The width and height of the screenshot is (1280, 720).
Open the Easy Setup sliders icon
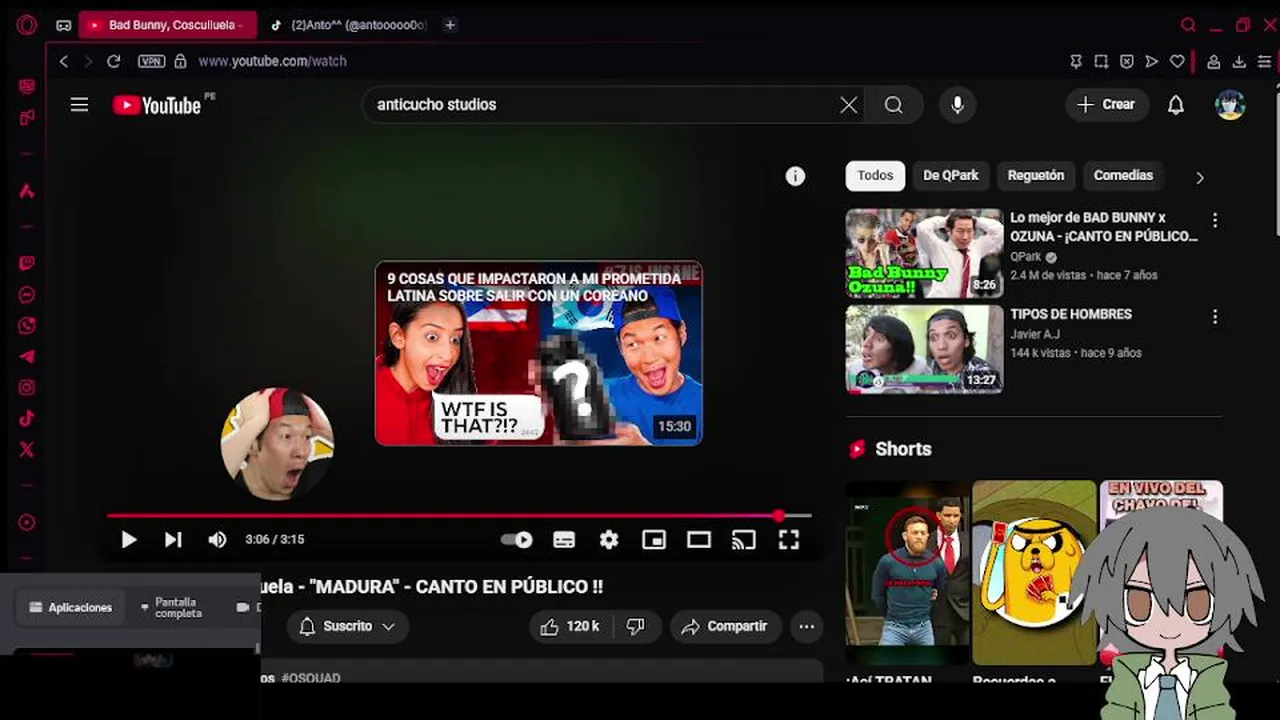pyautogui.click(x=1264, y=61)
